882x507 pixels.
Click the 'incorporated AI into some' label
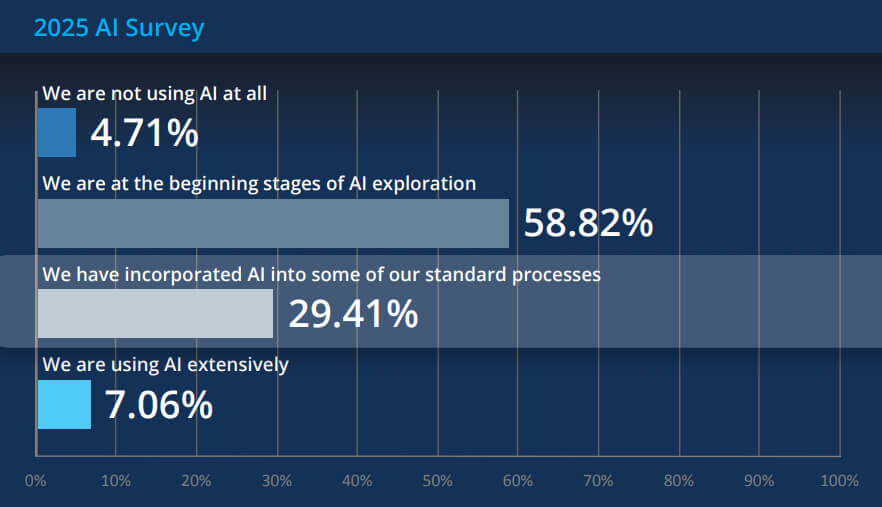tap(321, 273)
